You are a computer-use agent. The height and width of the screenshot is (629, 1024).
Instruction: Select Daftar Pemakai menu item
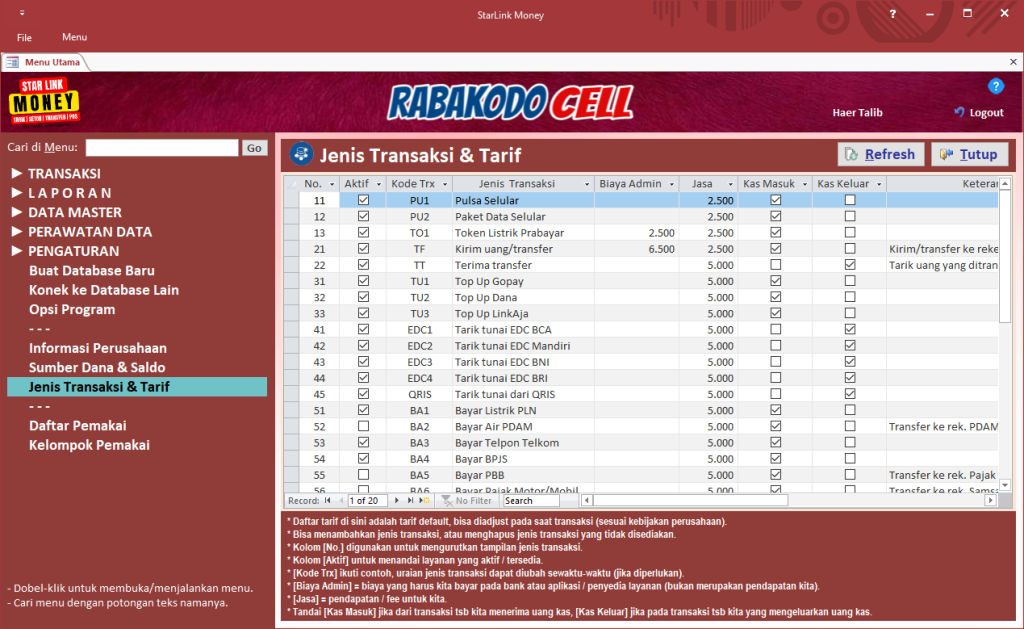click(77, 426)
